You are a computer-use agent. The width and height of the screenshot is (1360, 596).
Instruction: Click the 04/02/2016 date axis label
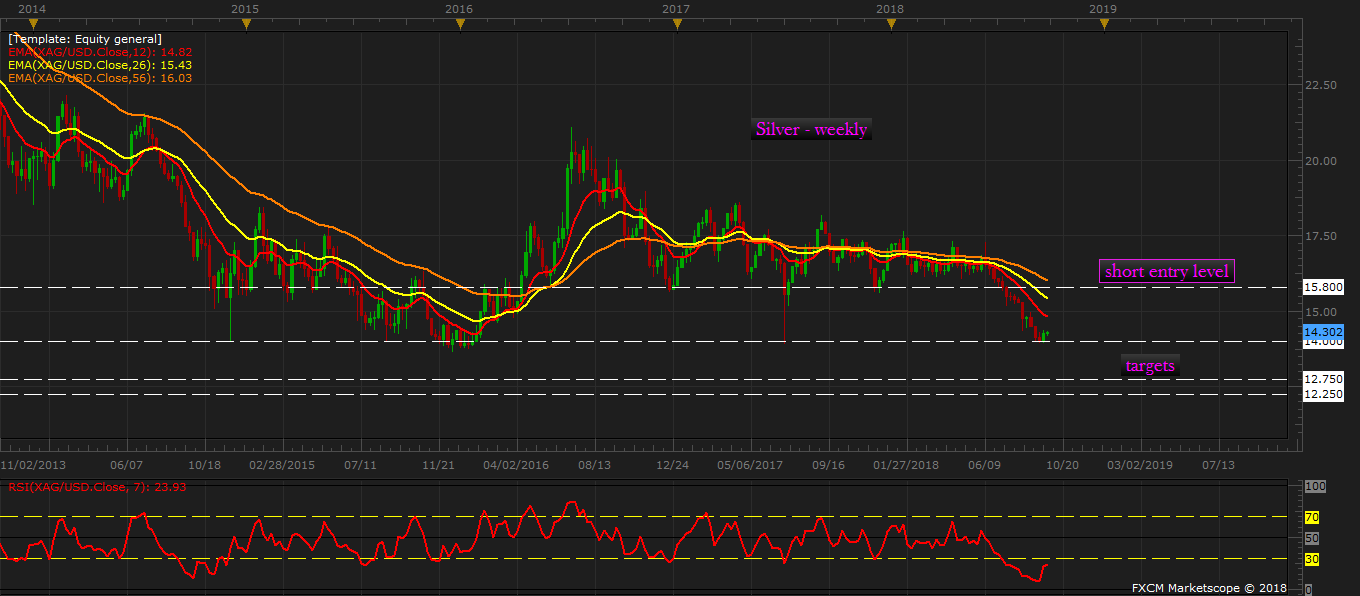click(516, 465)
